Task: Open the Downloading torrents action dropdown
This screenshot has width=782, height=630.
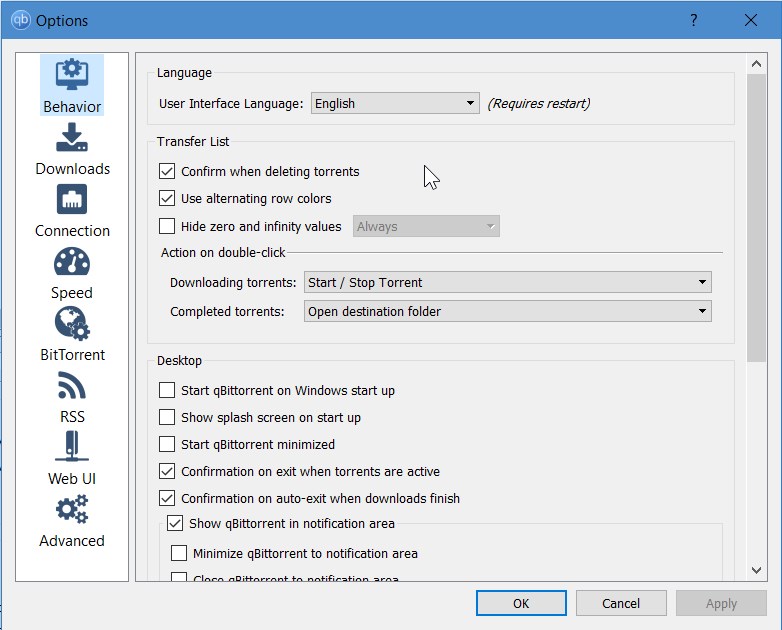Action: 508,282
